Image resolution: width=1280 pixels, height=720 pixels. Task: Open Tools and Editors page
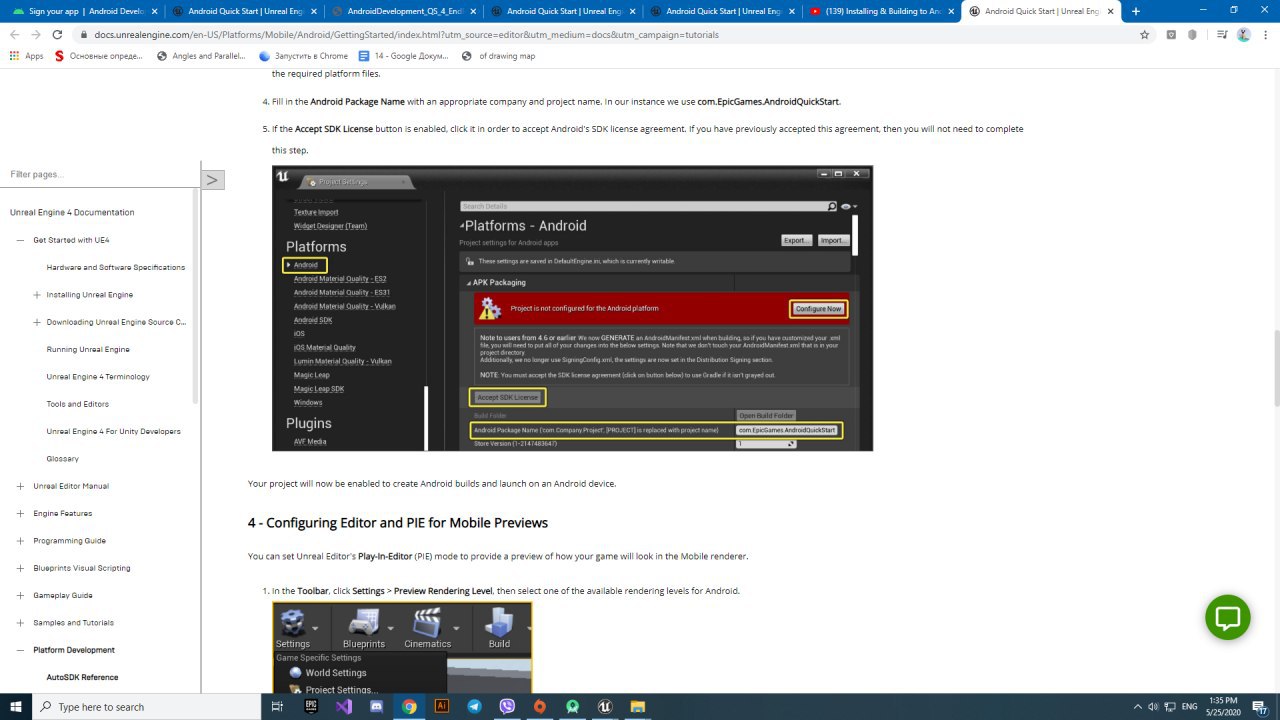pyautogui.click(x=78, y=404)
